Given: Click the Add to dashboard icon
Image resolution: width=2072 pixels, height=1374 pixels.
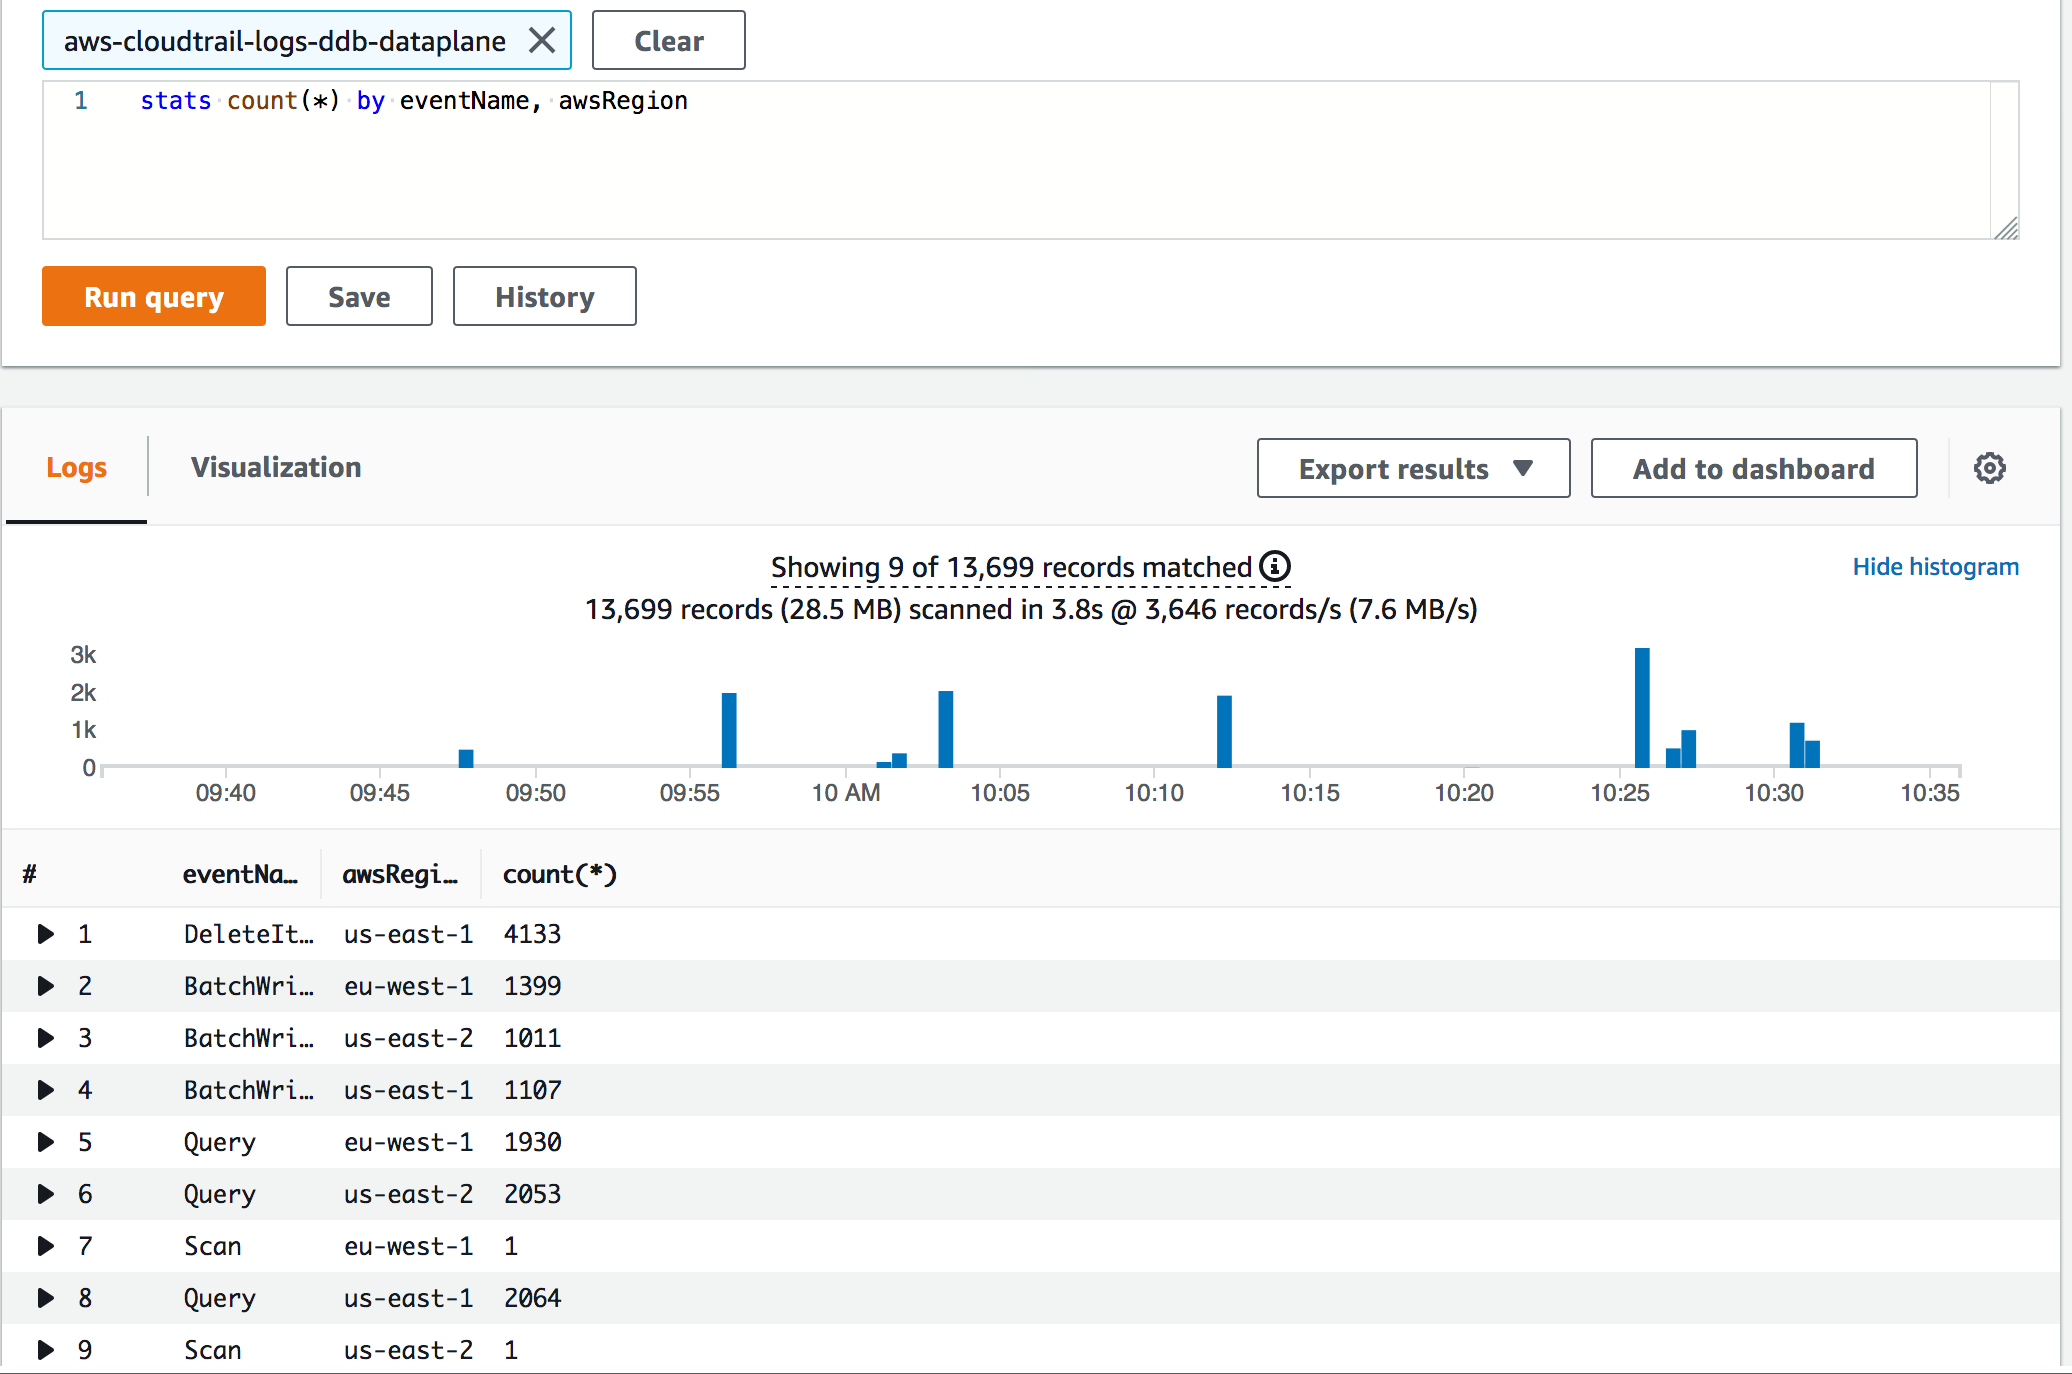Looking at the screenshot, I should [1755, 468].
